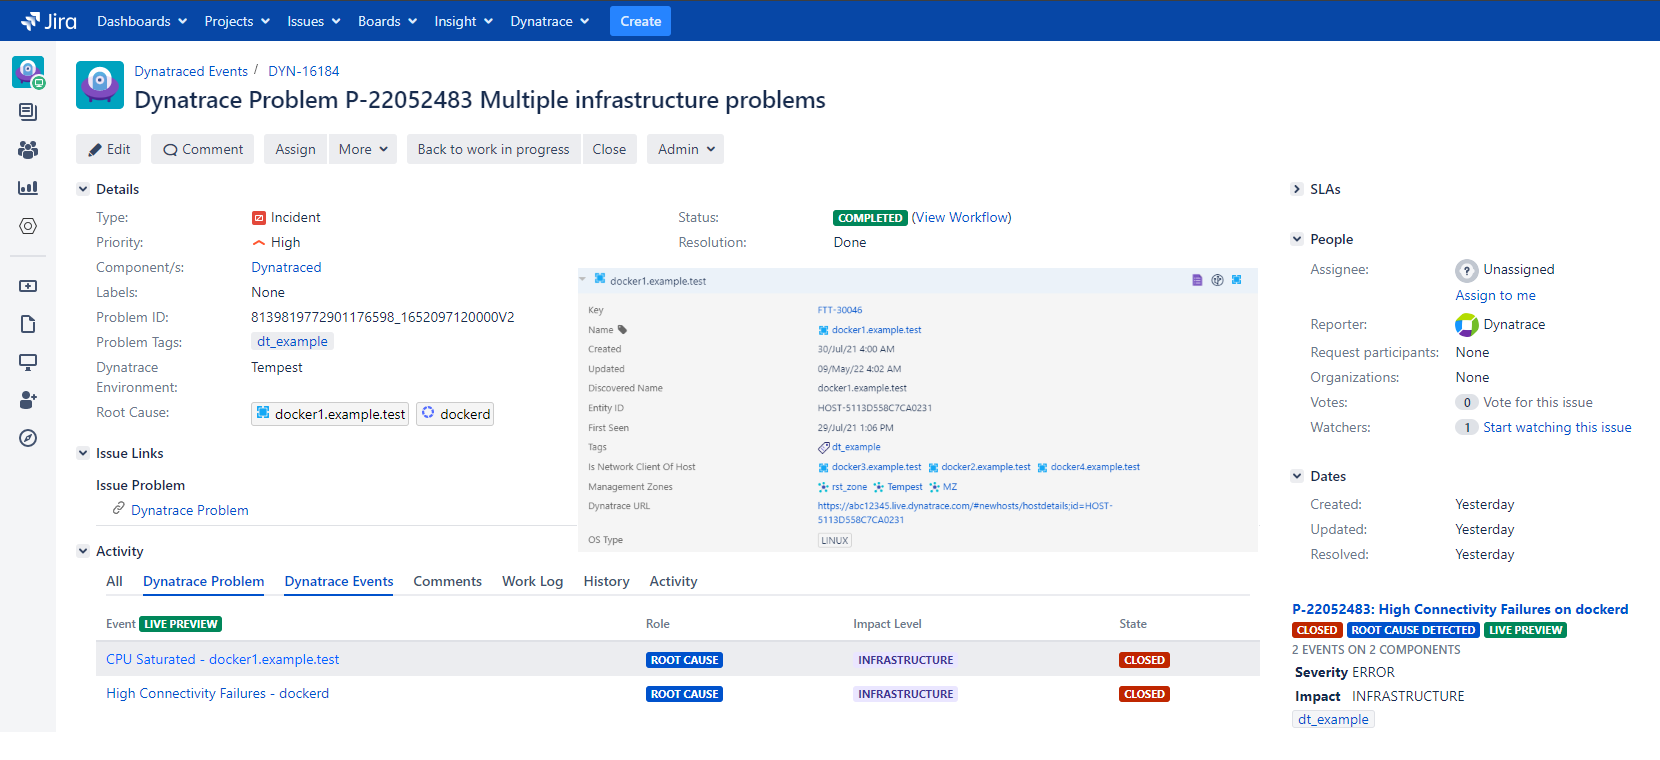This screenshot has height=760, width=1660.
Task: Click the Comment button
Action: point(203,149)
